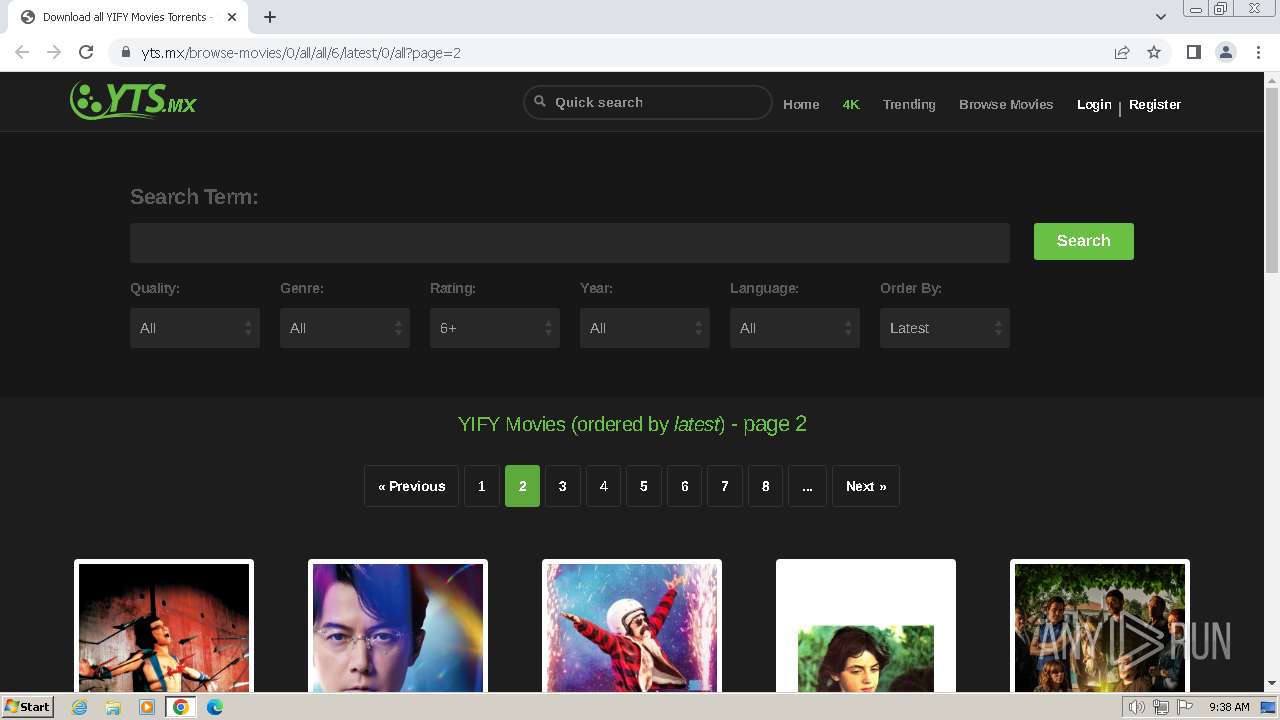Open the Order By dropdown showing Latest

(945, 328)
